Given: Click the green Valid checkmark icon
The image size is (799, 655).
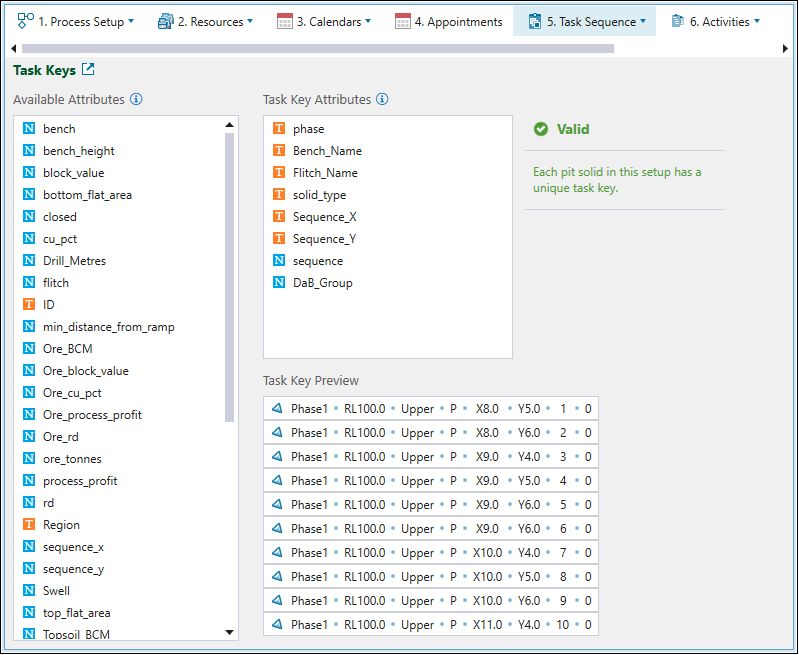Looking at the screenshot, I should pos(541,129).
